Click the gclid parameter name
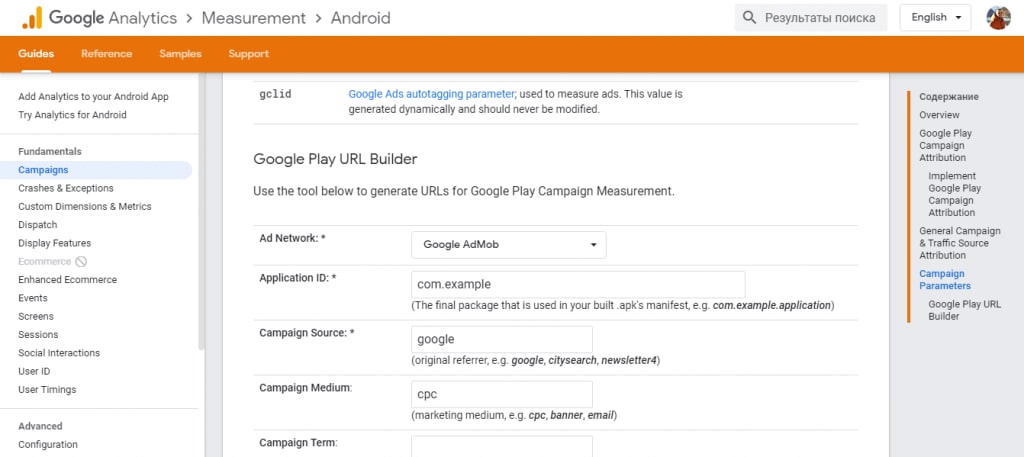The width and height of the screenshot is (1024, 457). 275,94
